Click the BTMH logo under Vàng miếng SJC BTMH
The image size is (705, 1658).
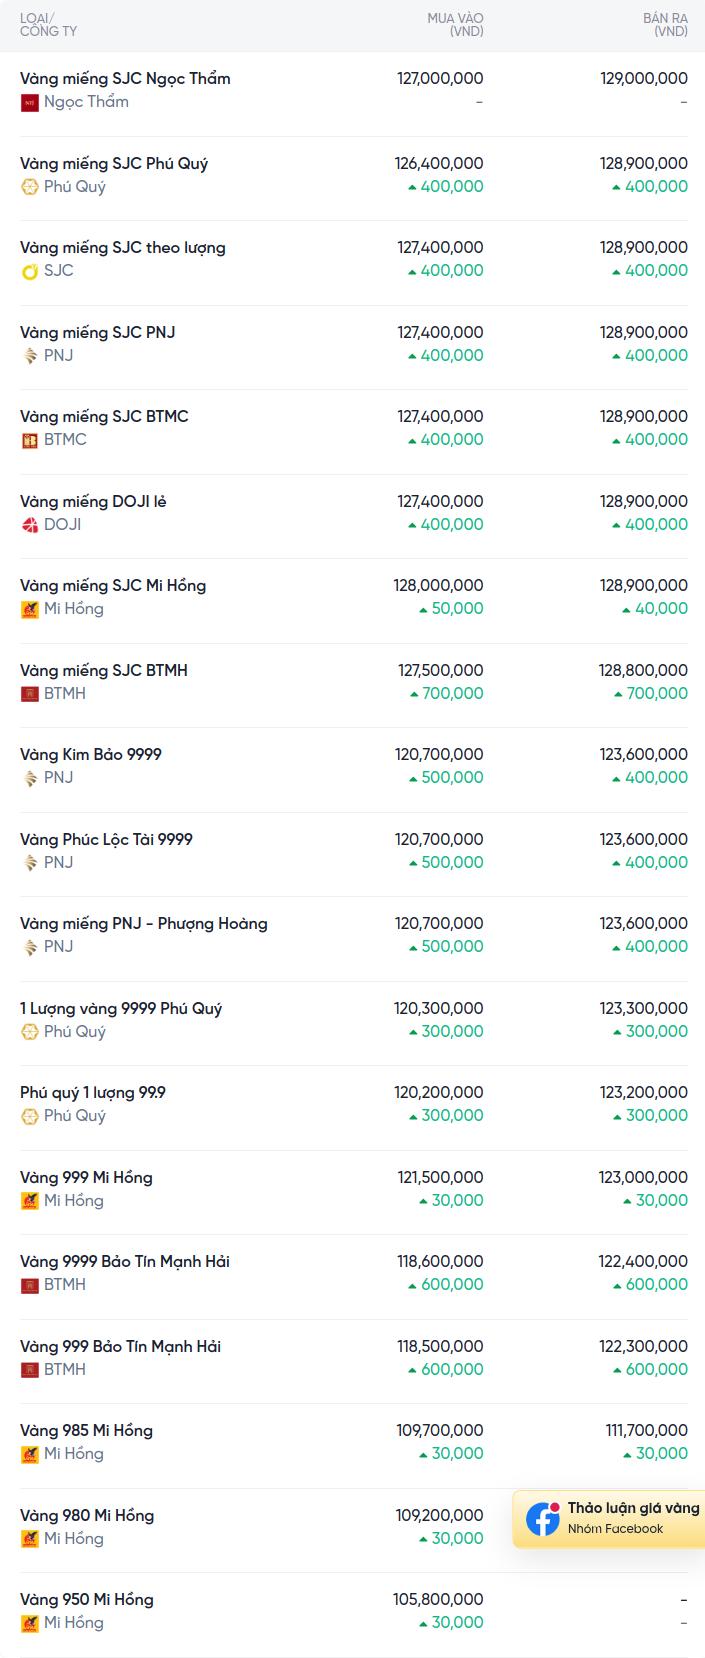[30, 694]
